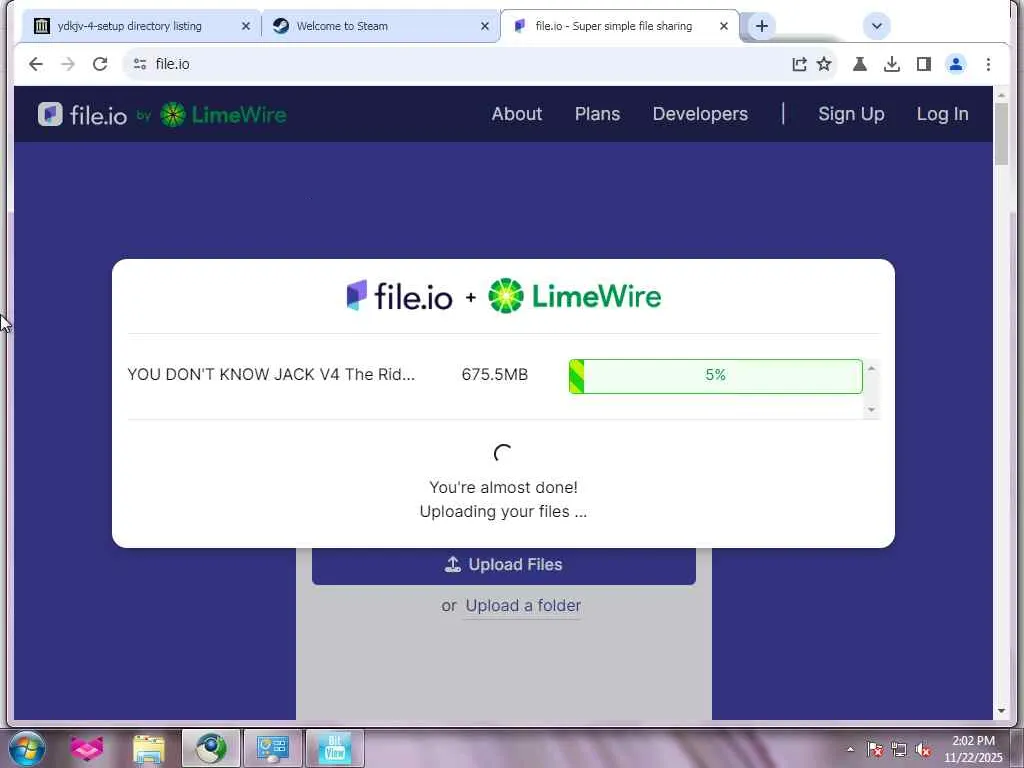
Task: Select the file.io Super simple file sharing tab
Action: 613,26
